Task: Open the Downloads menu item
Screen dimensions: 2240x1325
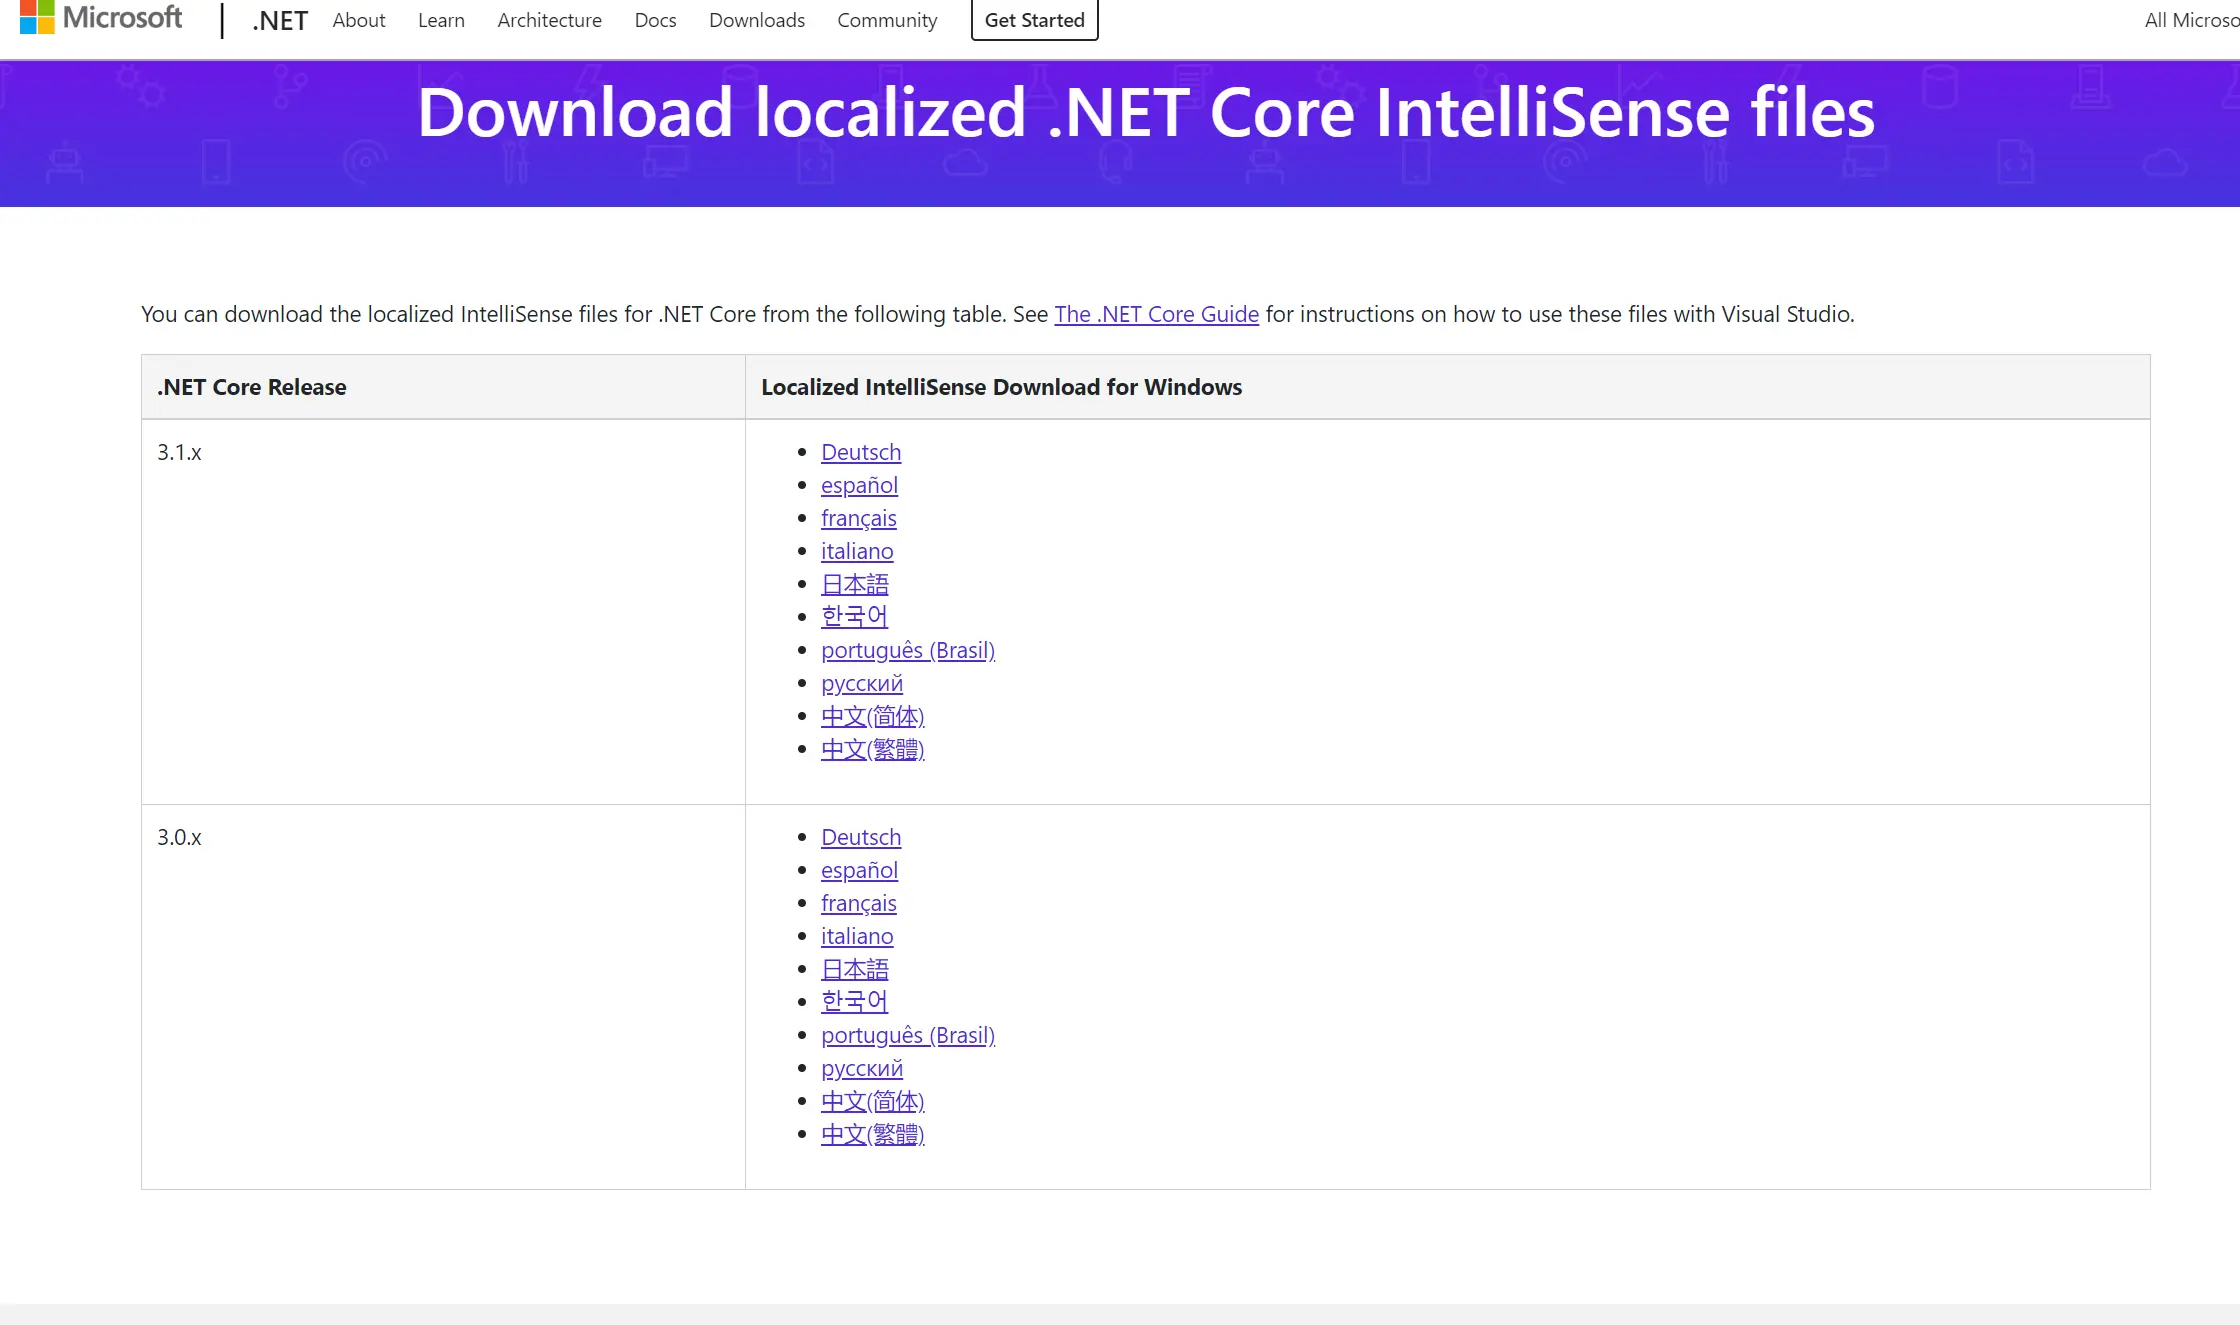Action: point(756,19)
